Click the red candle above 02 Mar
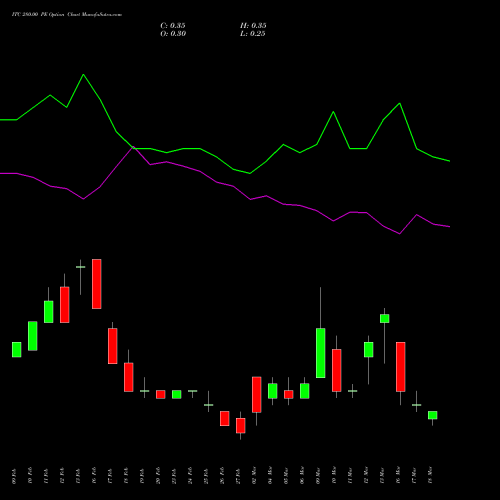Viewport: 500px width, 500px height. 257,395
